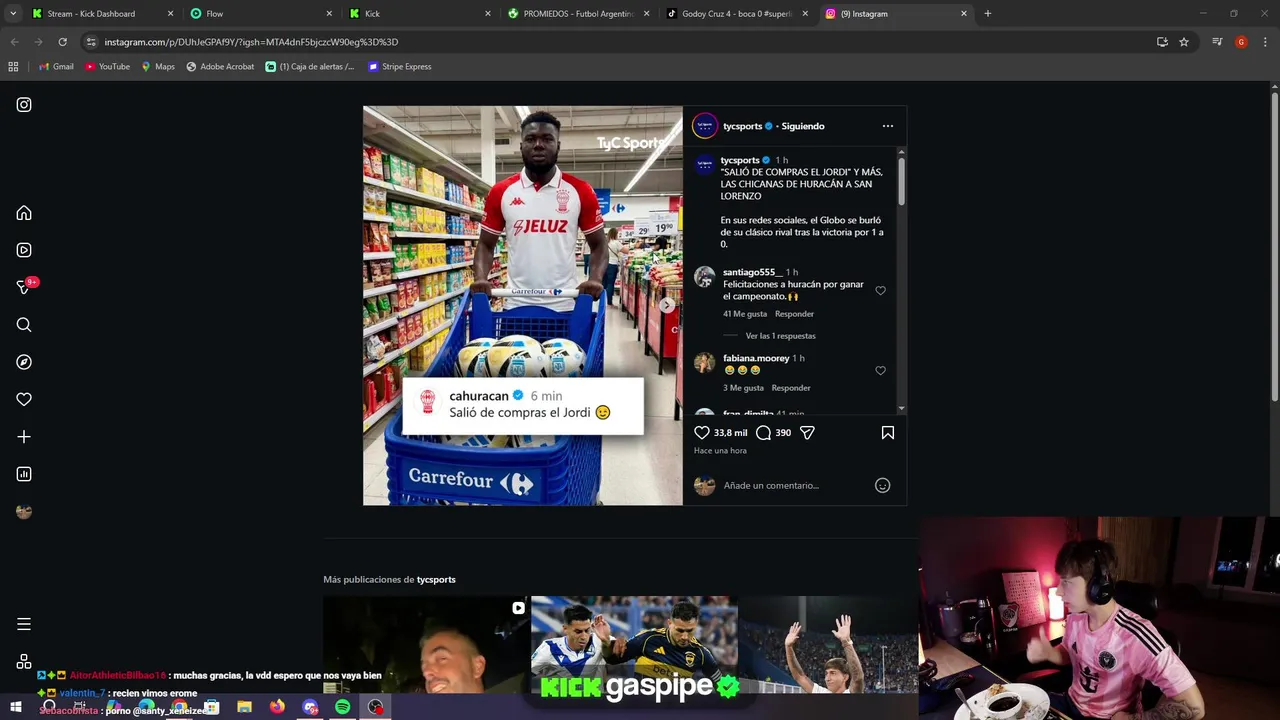Viewport: 1280px width, 720px height.
Task: Open Meta apps grid icon
Action: pyautogui.click(x=24, y=661)
